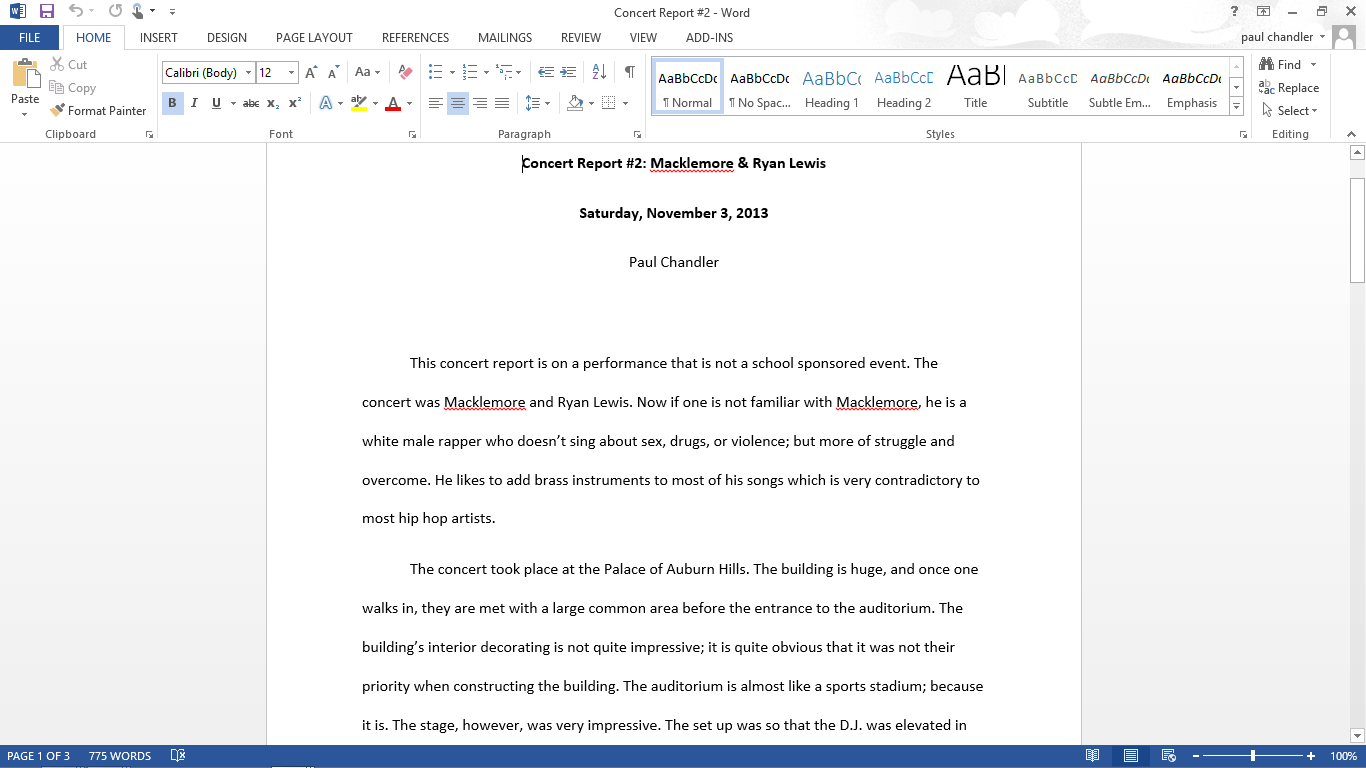Open the font size dropdown
Image resolution: width=1366 pixels, height=768 pixels.
(x=292, y=73)
